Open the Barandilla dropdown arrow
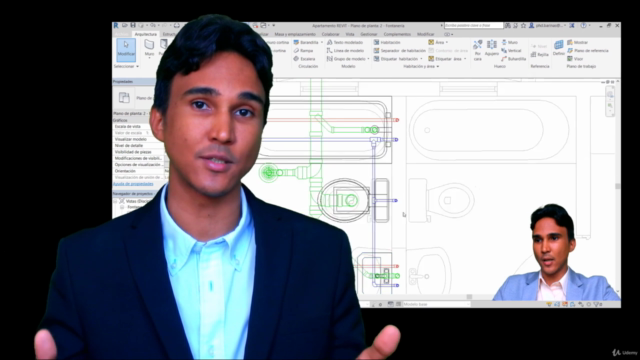Viewport: 640px width, 360px height. pos(322,42)
